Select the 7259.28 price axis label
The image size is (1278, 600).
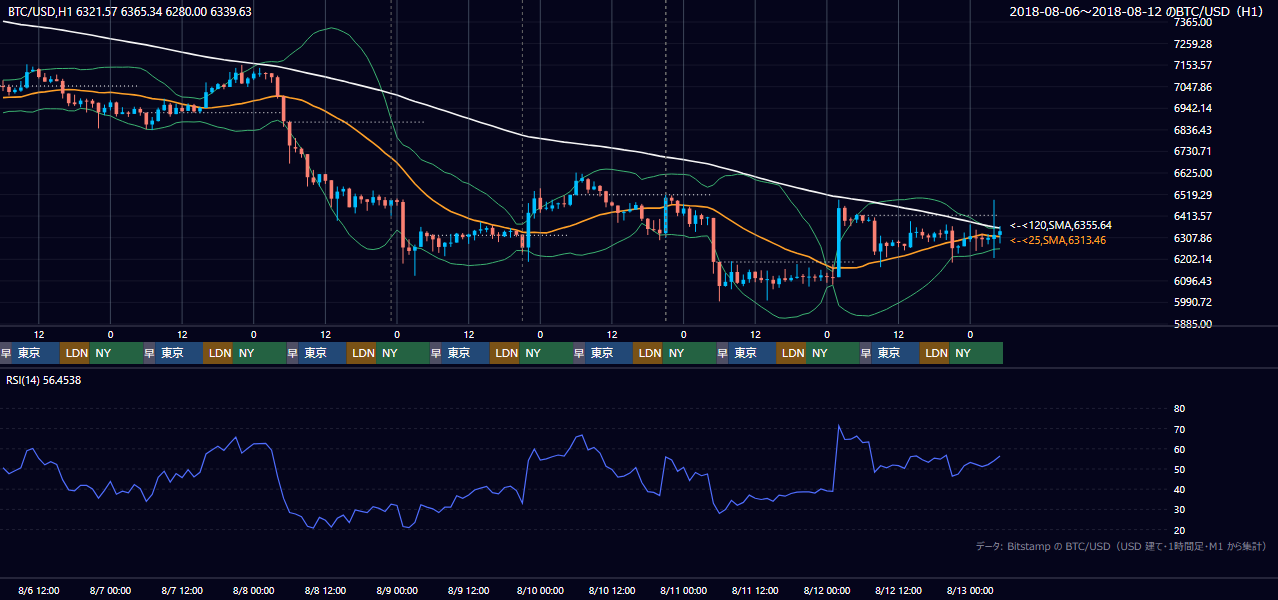pos(1192,44)
